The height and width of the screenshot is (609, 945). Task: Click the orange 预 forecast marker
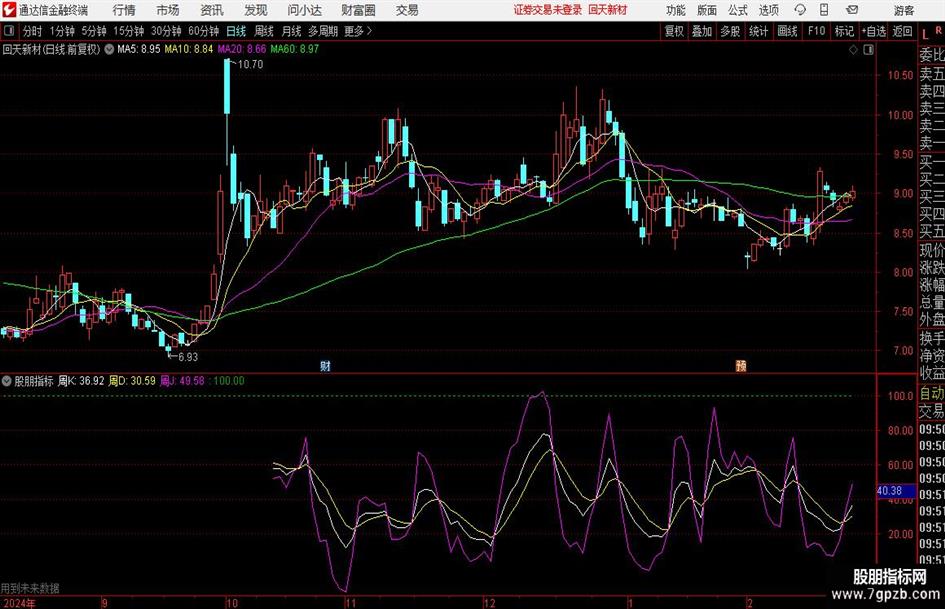[741, 365]
